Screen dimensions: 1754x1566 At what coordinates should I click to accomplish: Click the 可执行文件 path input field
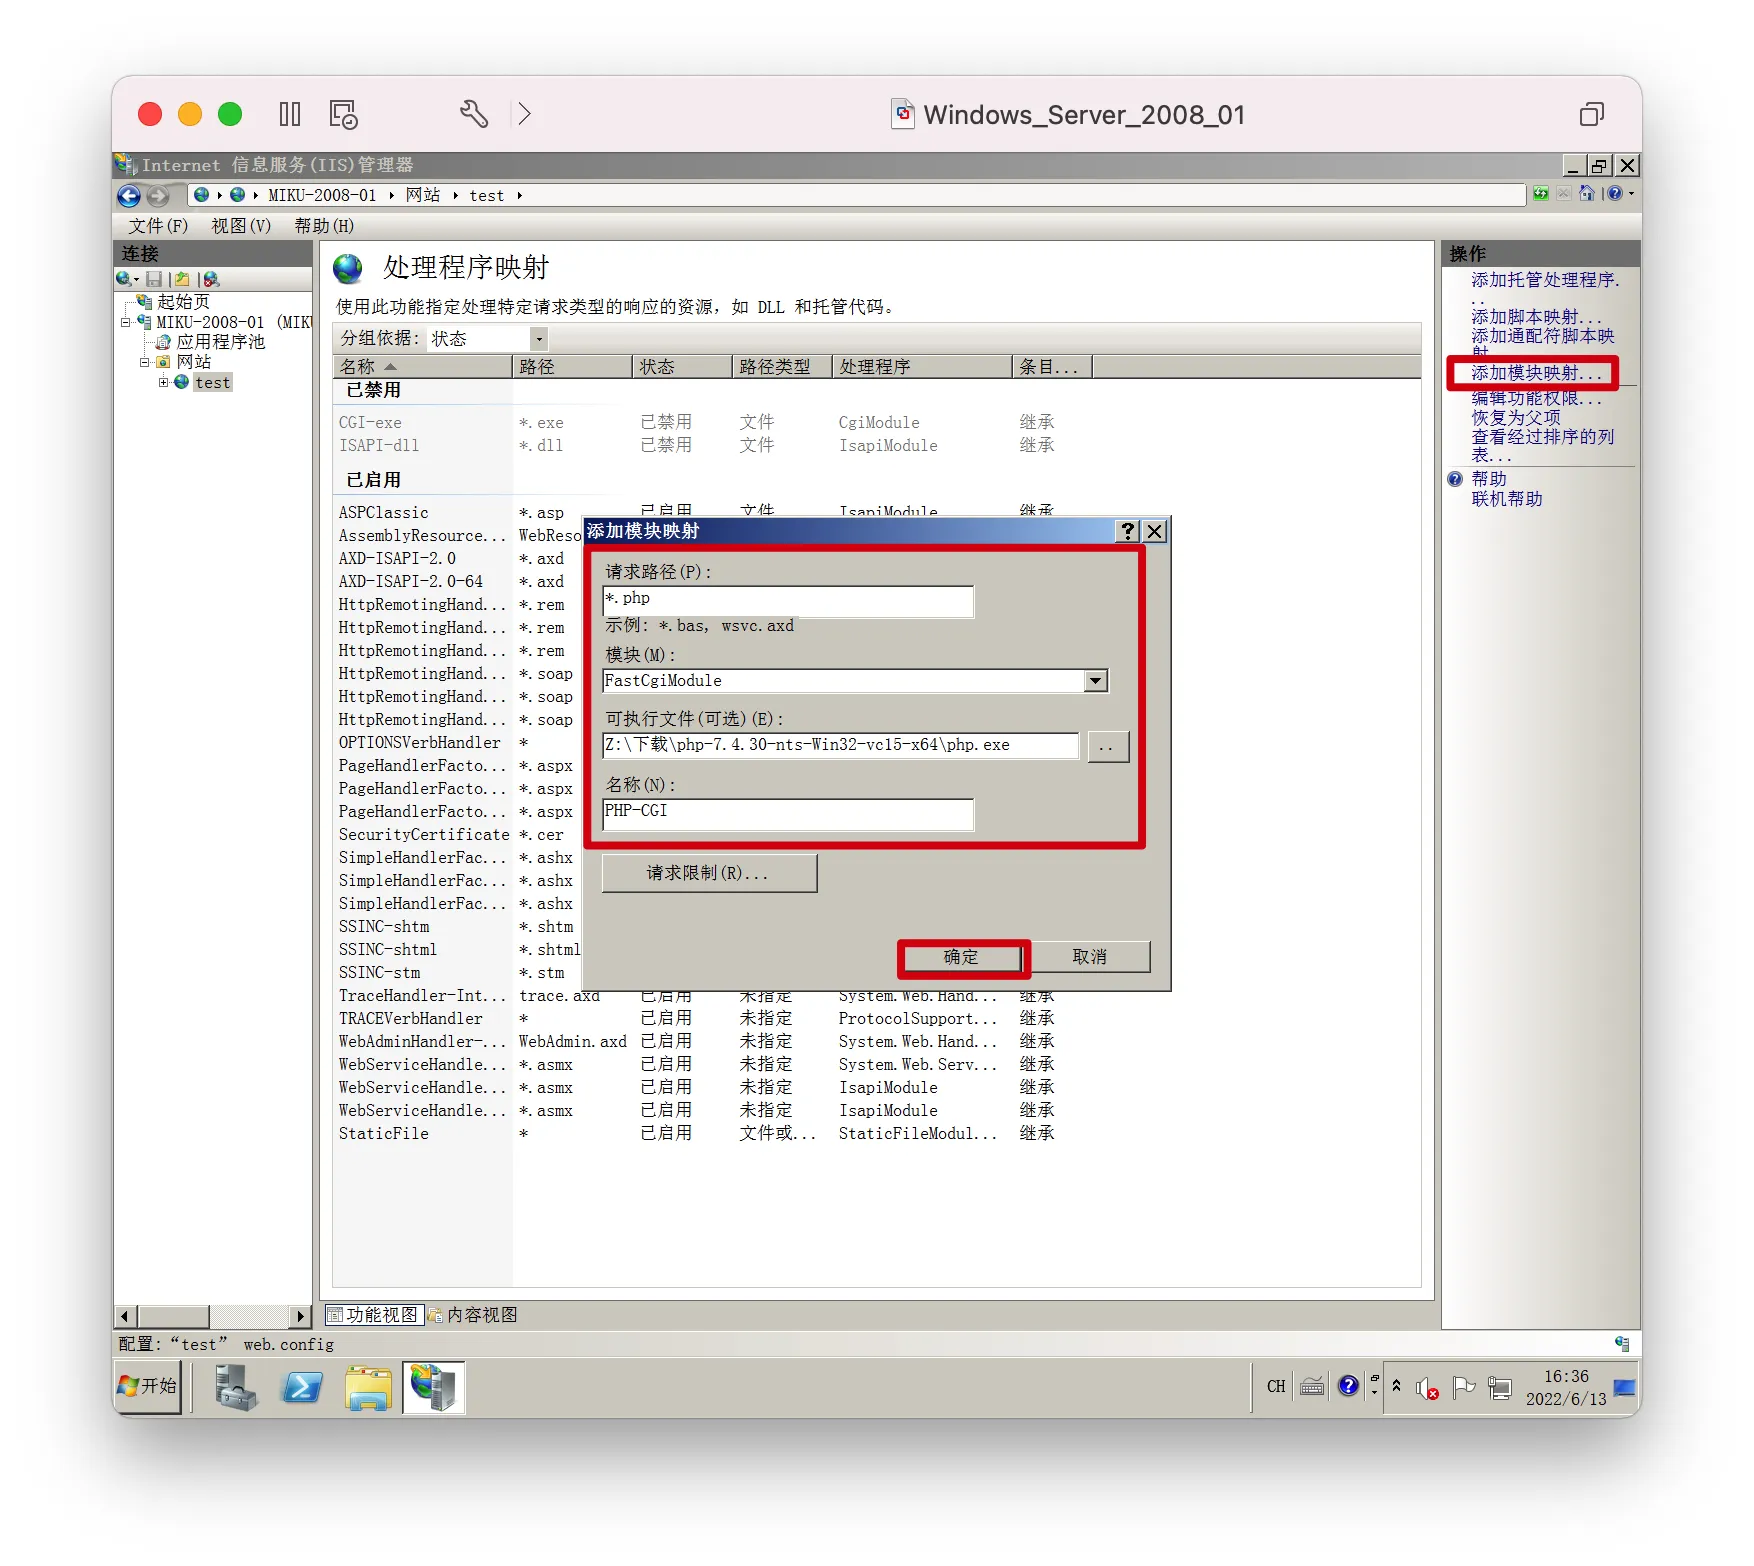(840, 745)
